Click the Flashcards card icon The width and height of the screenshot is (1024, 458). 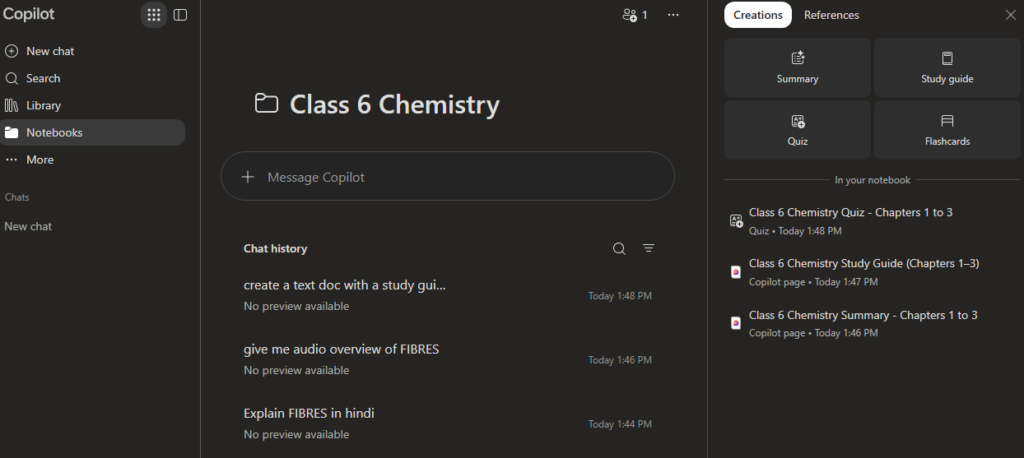point(947,121)
